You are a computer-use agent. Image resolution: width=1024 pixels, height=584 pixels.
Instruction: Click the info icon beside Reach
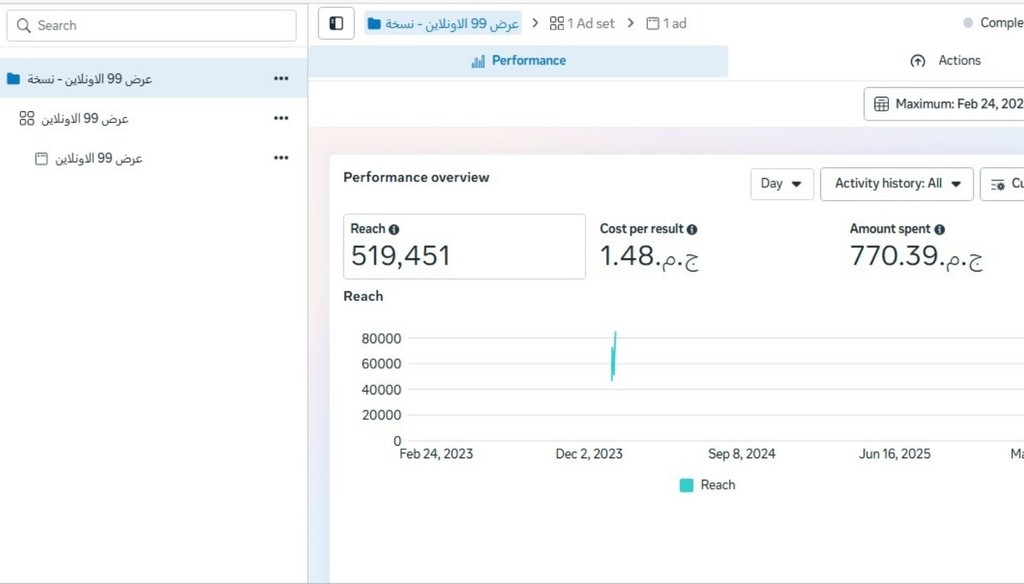click(394, 229)
